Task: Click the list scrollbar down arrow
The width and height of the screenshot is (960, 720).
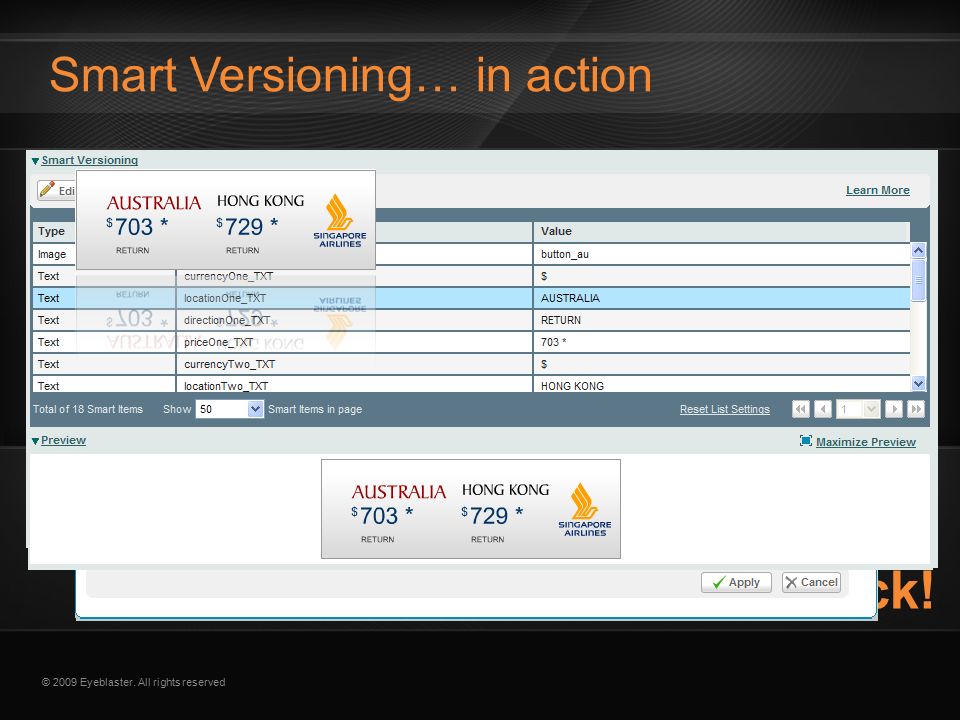Action: click(x=918, y=384)
